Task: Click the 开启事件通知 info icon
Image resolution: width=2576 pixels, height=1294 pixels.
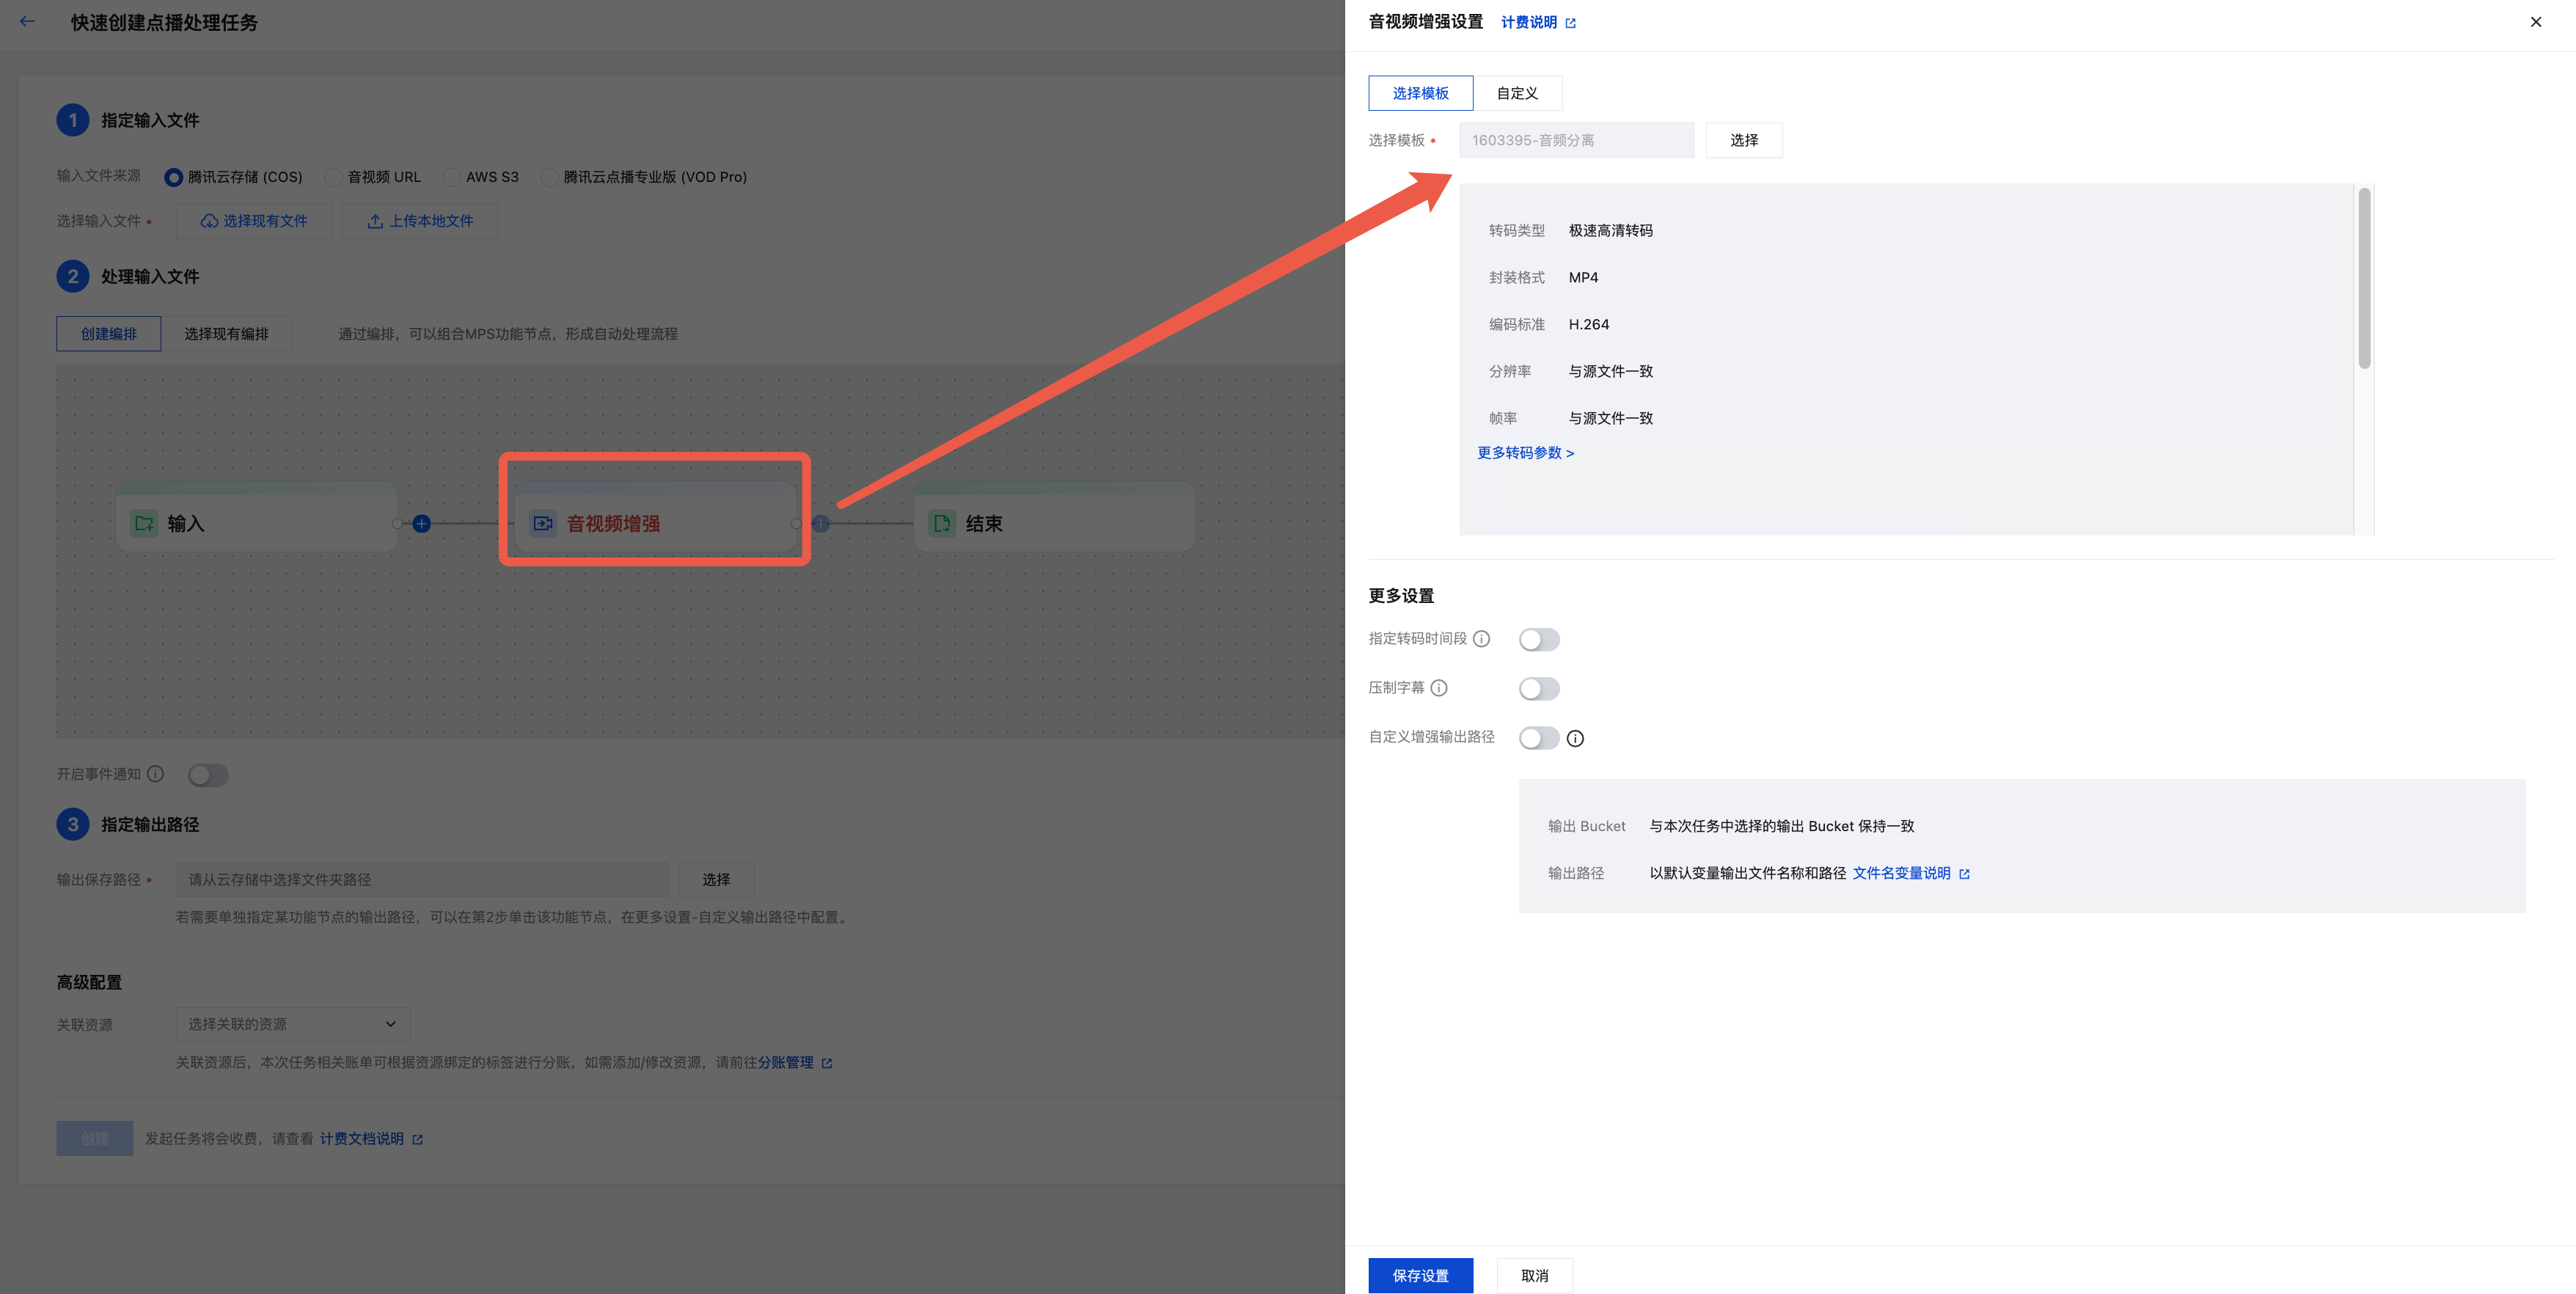Action: point(155,774)
